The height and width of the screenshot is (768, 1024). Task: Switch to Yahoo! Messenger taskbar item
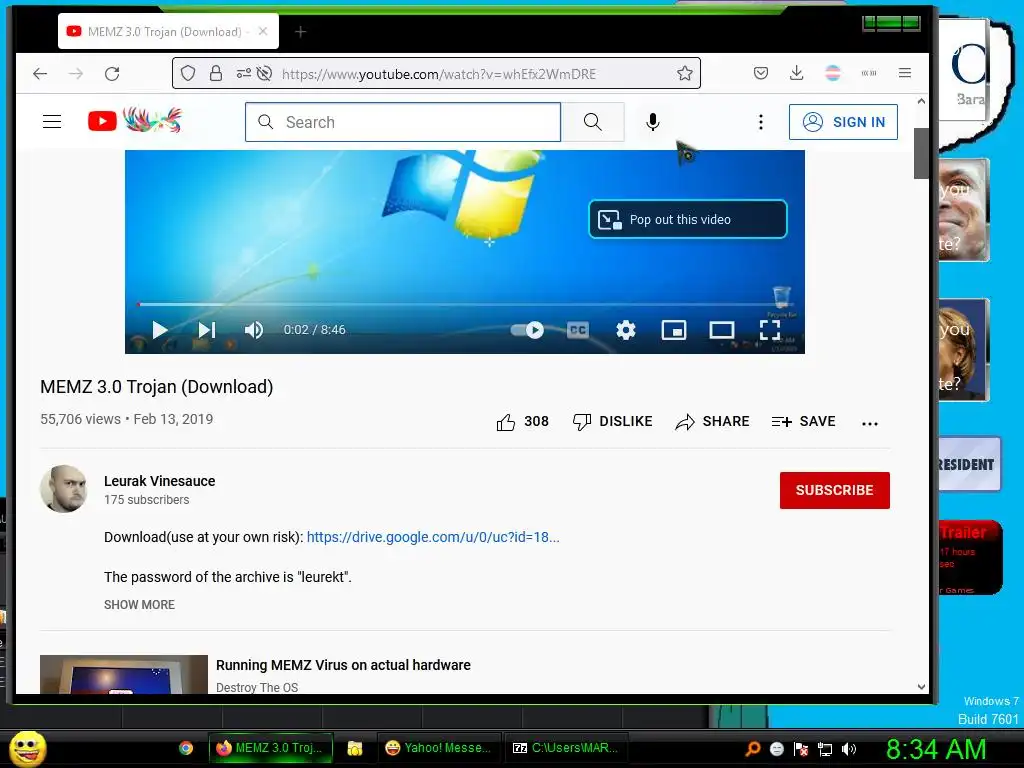click(x=438, y=748)
